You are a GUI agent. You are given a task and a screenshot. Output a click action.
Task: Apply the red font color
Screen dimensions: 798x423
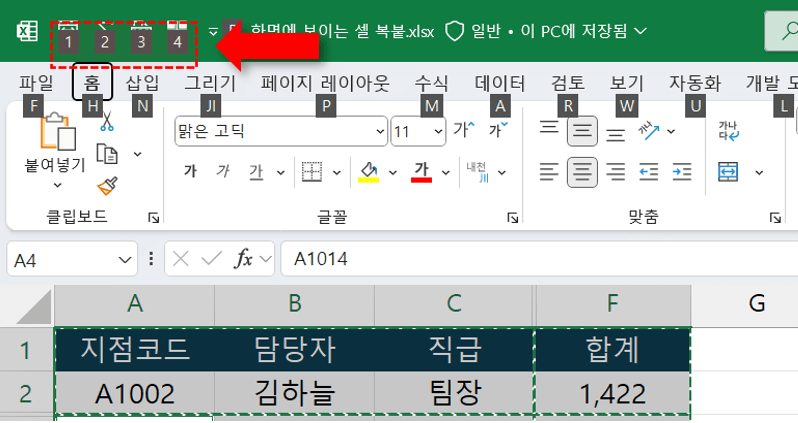coord(421,172)
